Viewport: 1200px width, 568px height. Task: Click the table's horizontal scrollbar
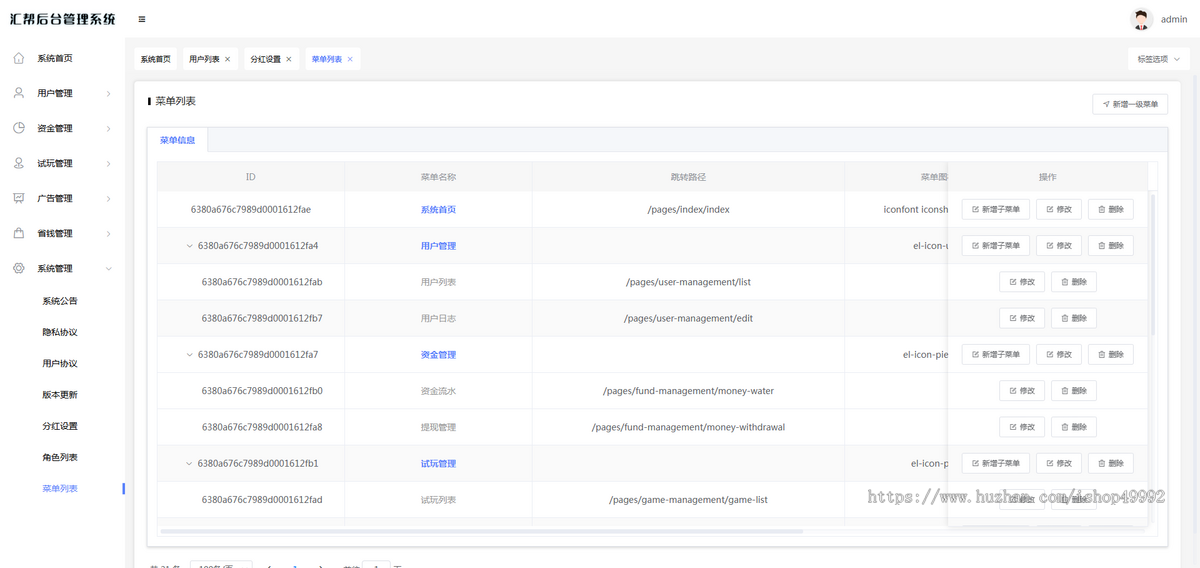(481, 531)
